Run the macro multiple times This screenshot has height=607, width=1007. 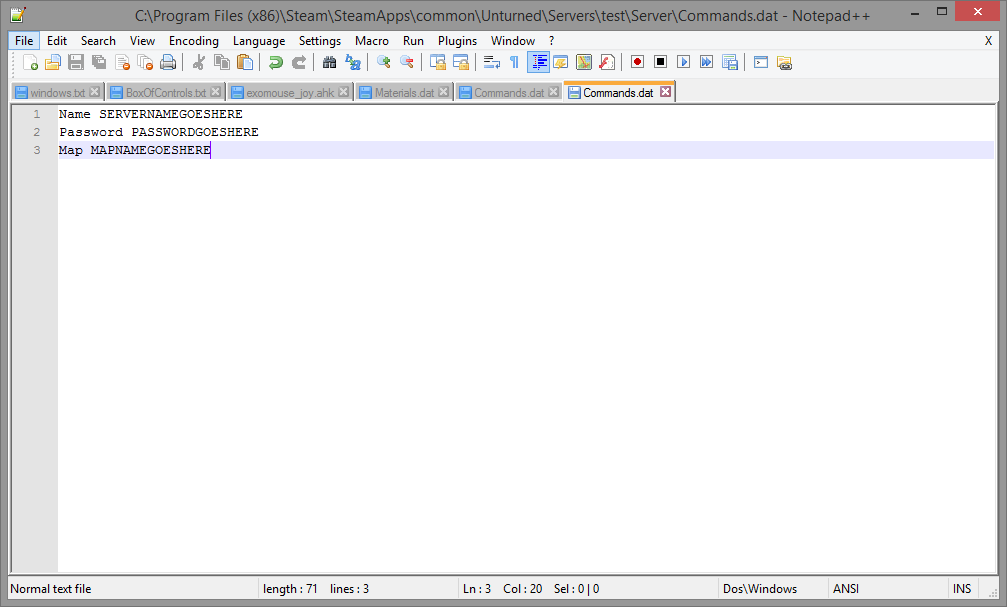(706, 62)
